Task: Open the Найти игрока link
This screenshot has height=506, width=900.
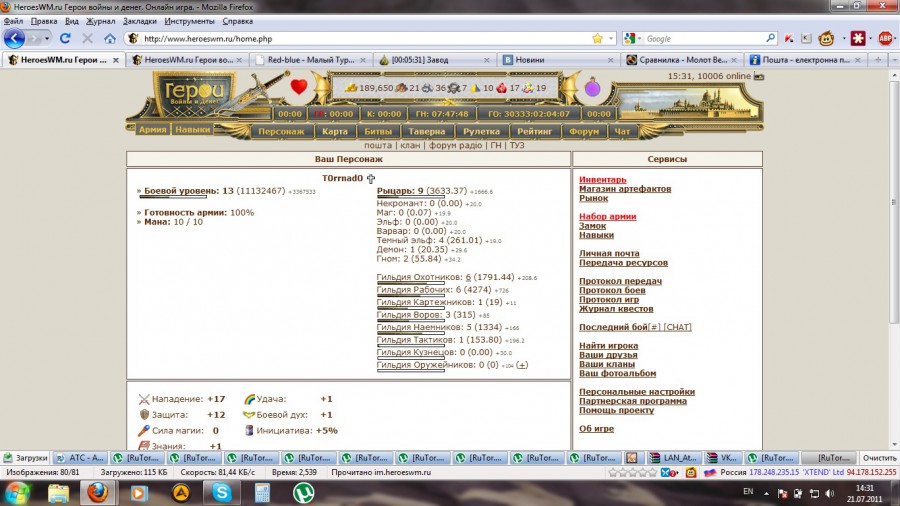Action: (608, 345)
